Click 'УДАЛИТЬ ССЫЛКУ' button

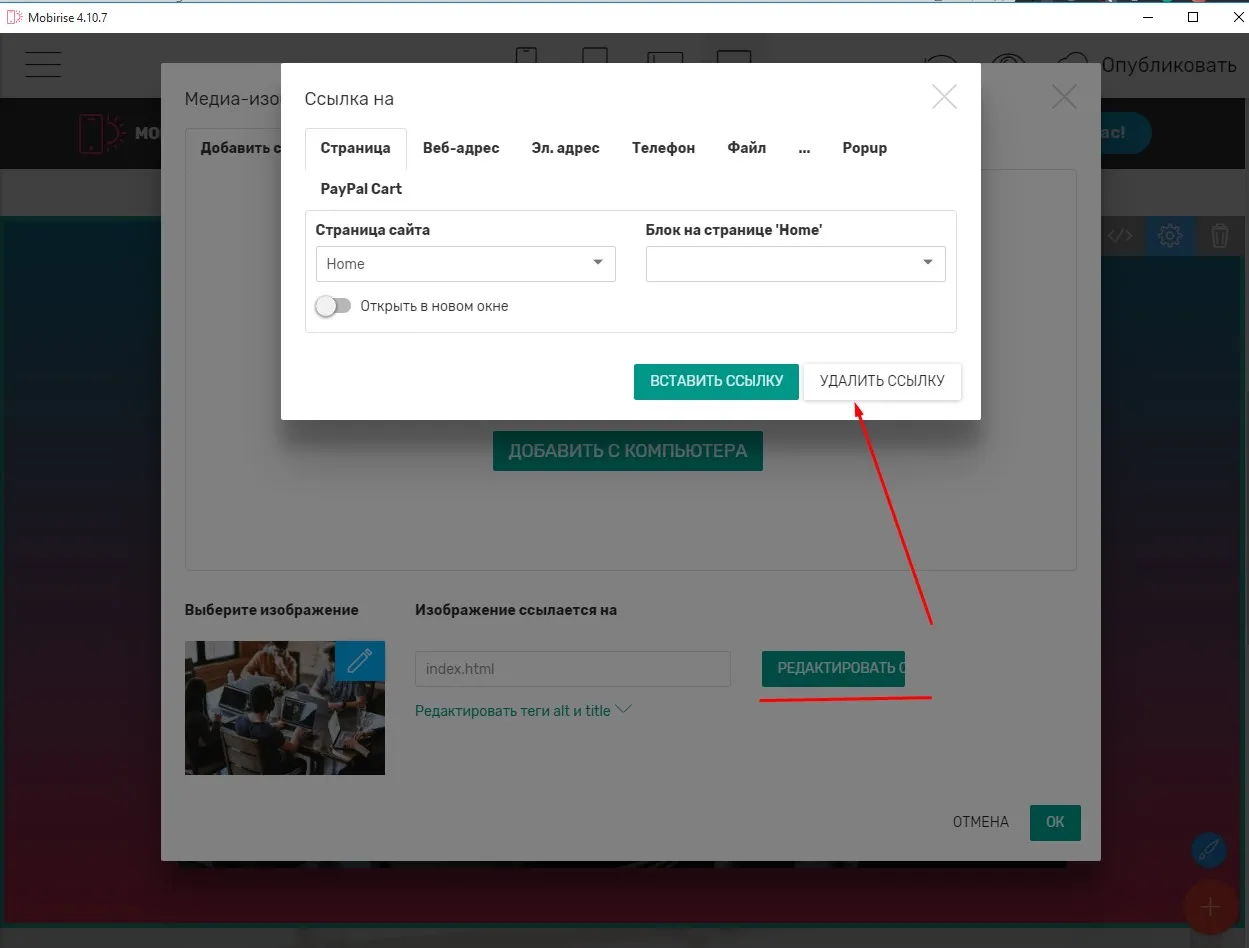[882, 381]
